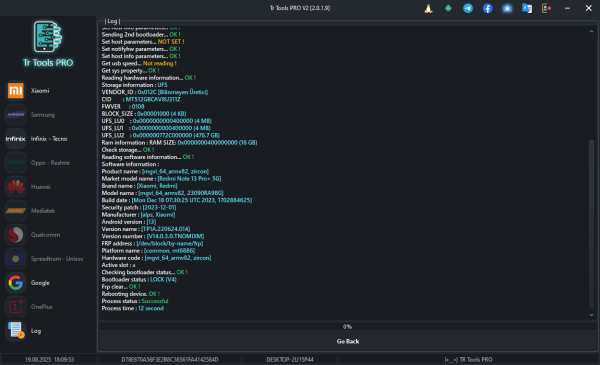600x365 pixels.
Task: Click the Xiaomi sidebar label
Action: (40, 91)
